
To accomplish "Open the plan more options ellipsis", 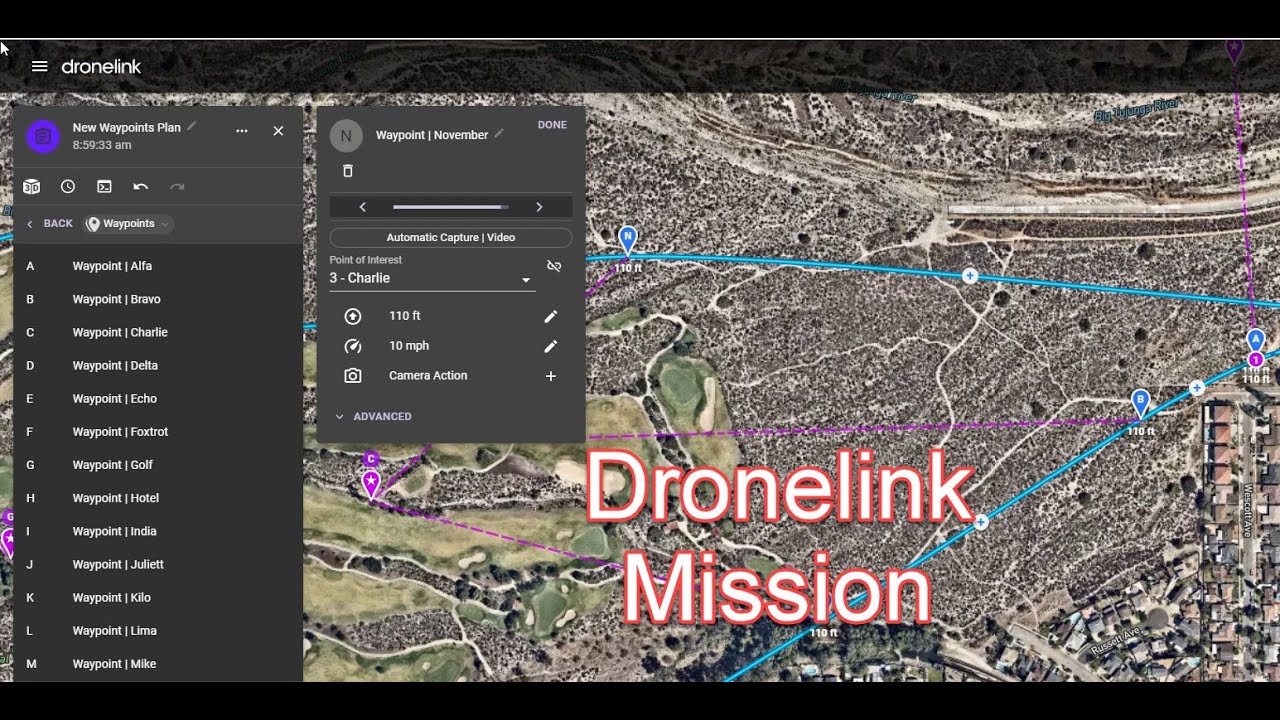I will pos(242,131).
